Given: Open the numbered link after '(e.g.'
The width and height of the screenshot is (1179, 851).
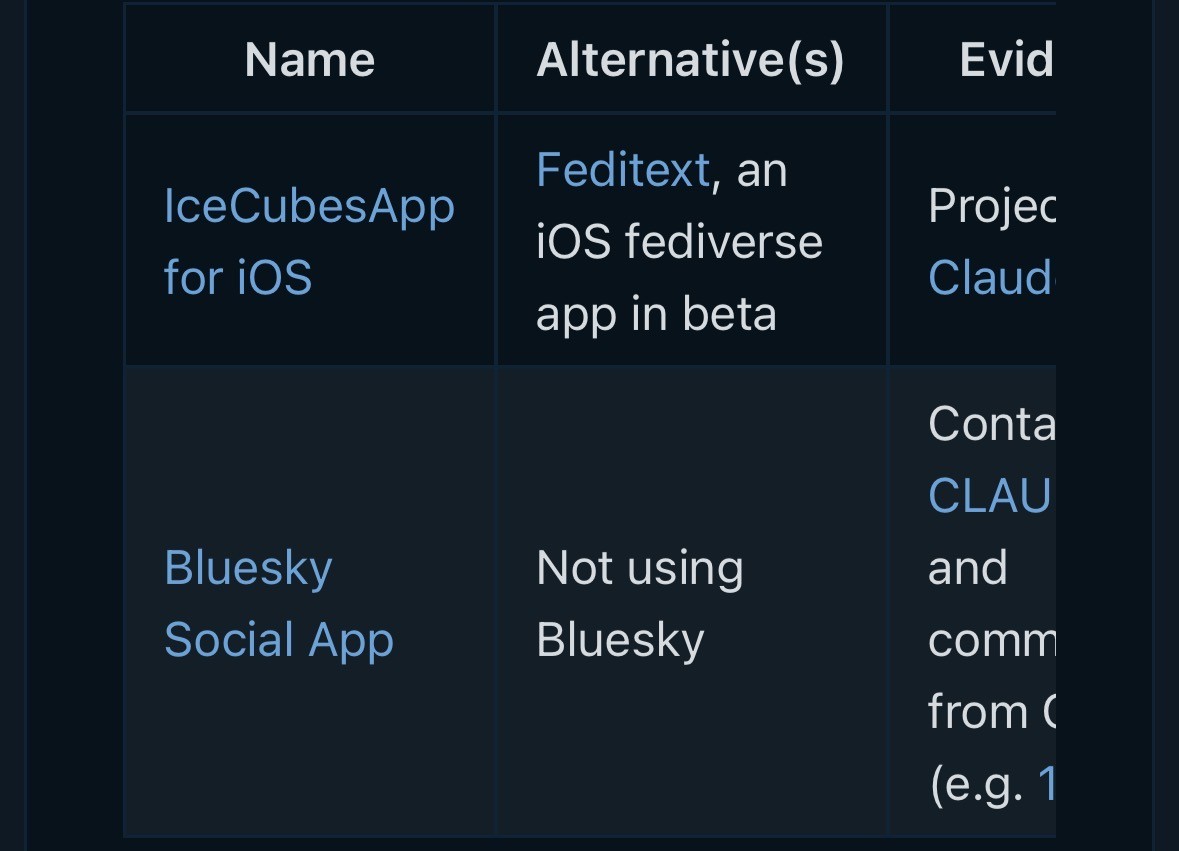Looking at the screenshot, I should [x=1047, y=785].
